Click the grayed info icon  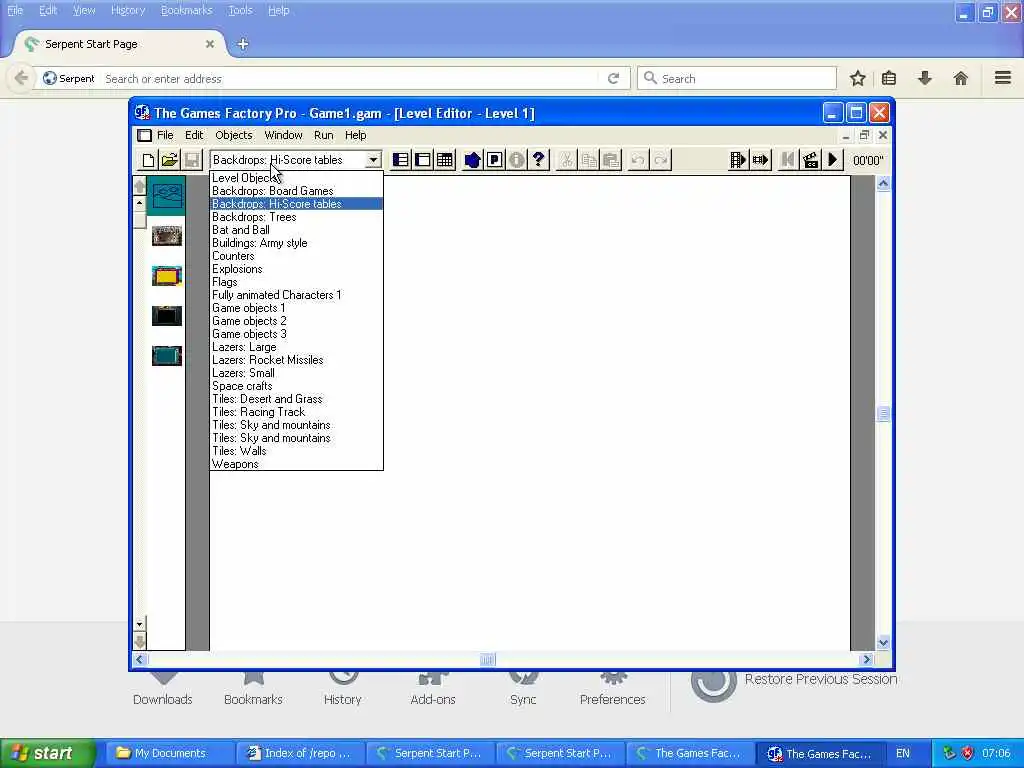click(x=517, y=160)
